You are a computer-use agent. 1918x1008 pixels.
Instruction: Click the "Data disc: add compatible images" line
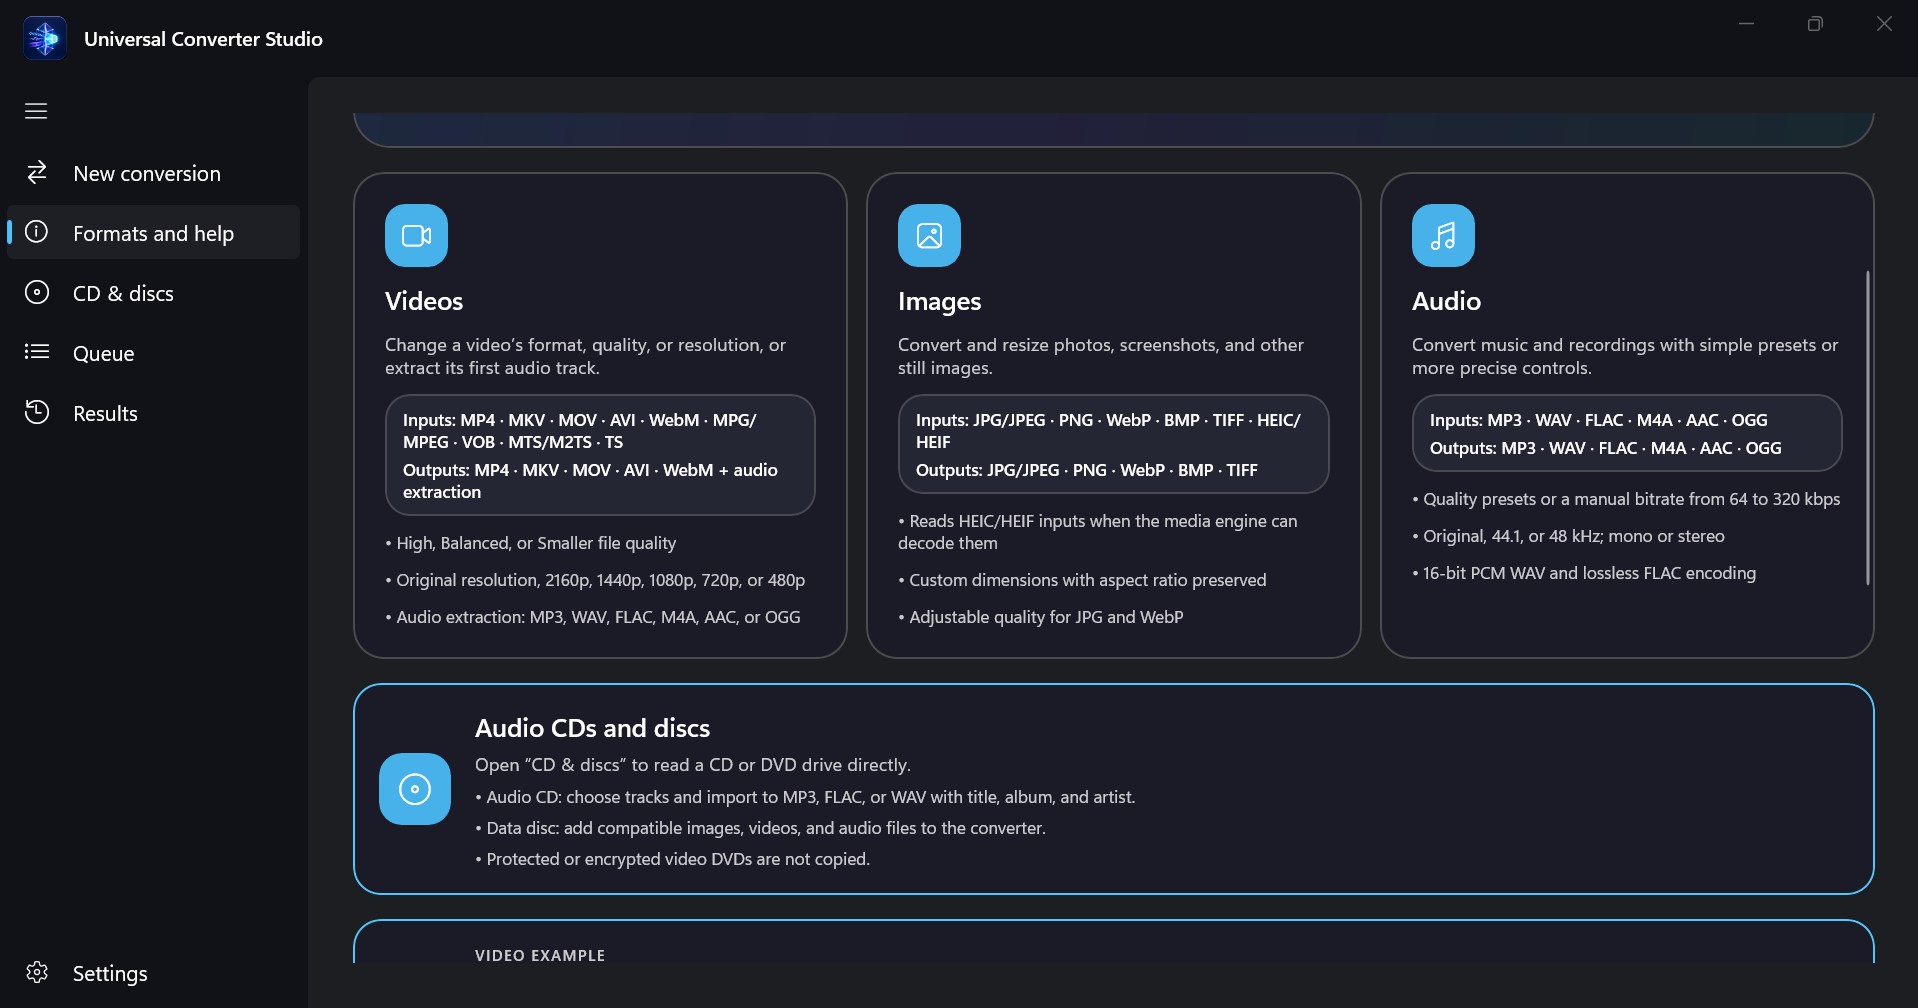coord(760,828)
